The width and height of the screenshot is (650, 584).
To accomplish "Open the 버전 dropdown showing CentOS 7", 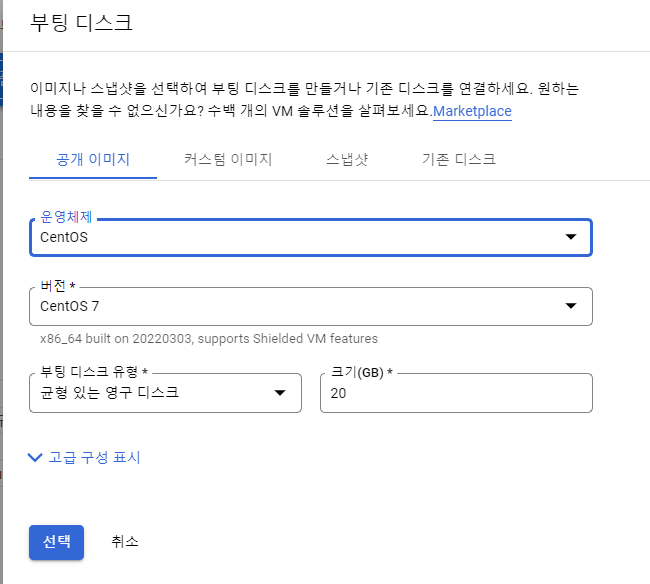I will coord(310,306).
